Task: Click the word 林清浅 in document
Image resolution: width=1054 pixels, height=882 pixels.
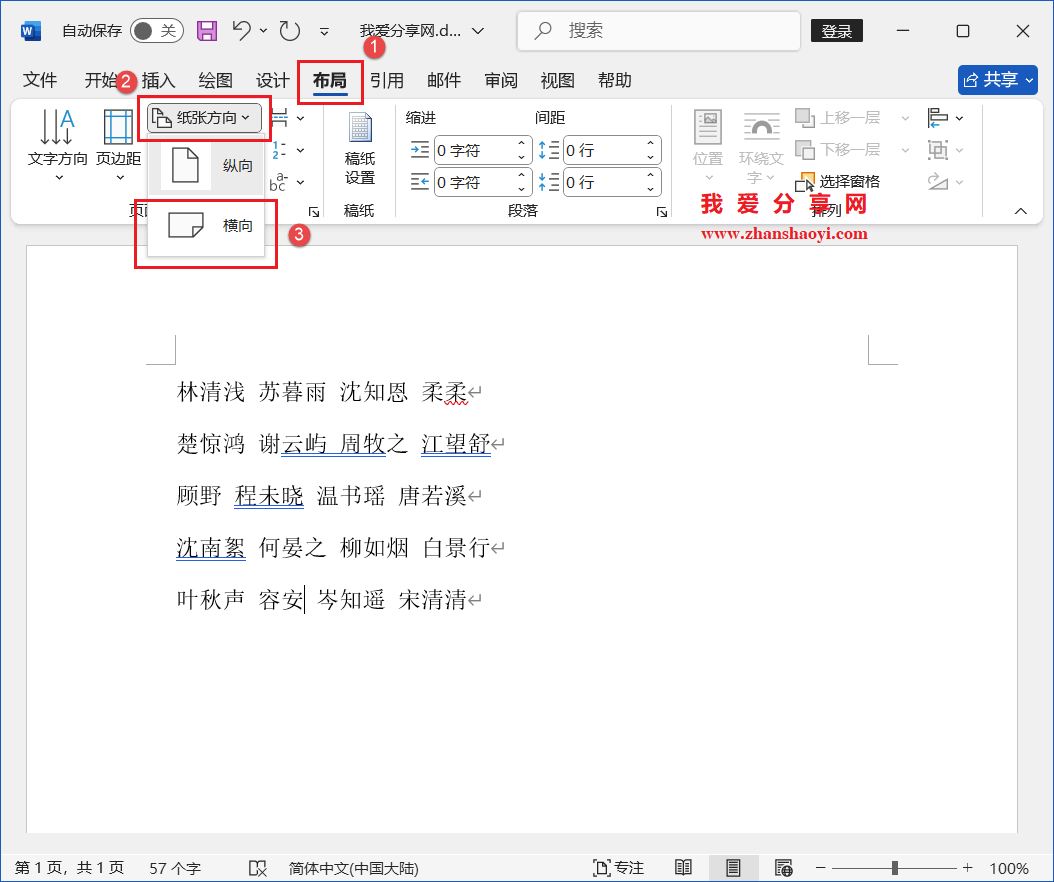Action: [x=211, y=391]
